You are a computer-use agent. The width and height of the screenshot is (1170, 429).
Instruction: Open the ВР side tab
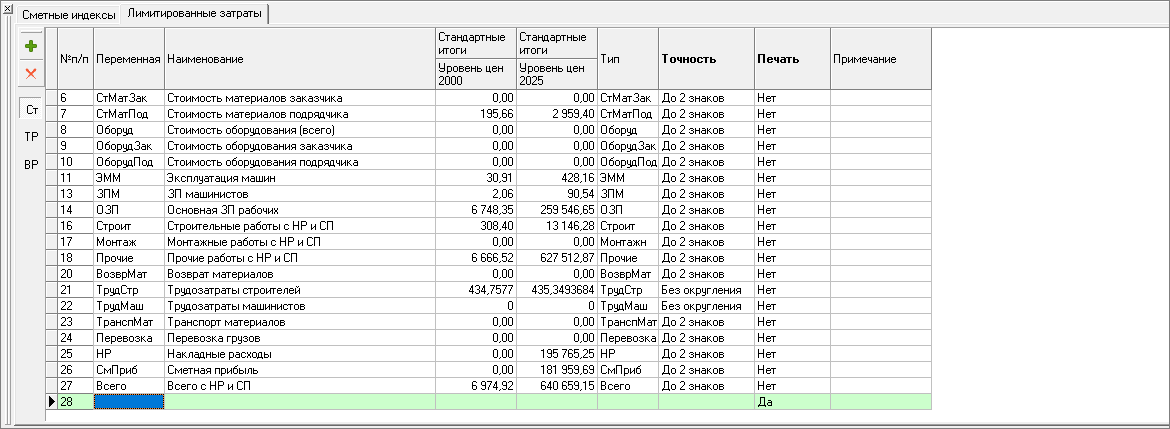[x=31, y=164]
